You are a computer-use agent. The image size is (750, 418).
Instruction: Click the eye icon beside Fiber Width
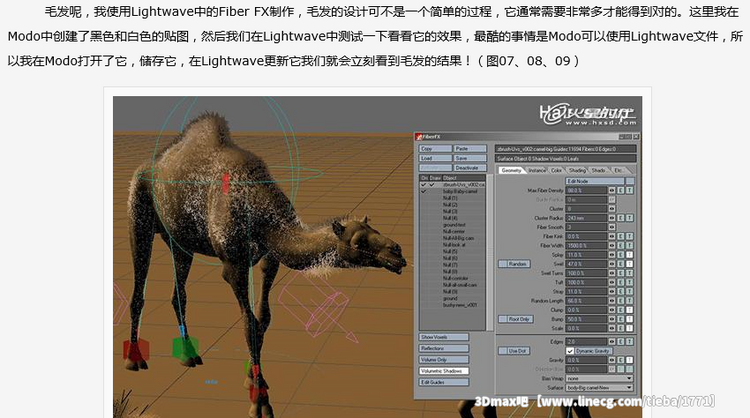point(611,245)
